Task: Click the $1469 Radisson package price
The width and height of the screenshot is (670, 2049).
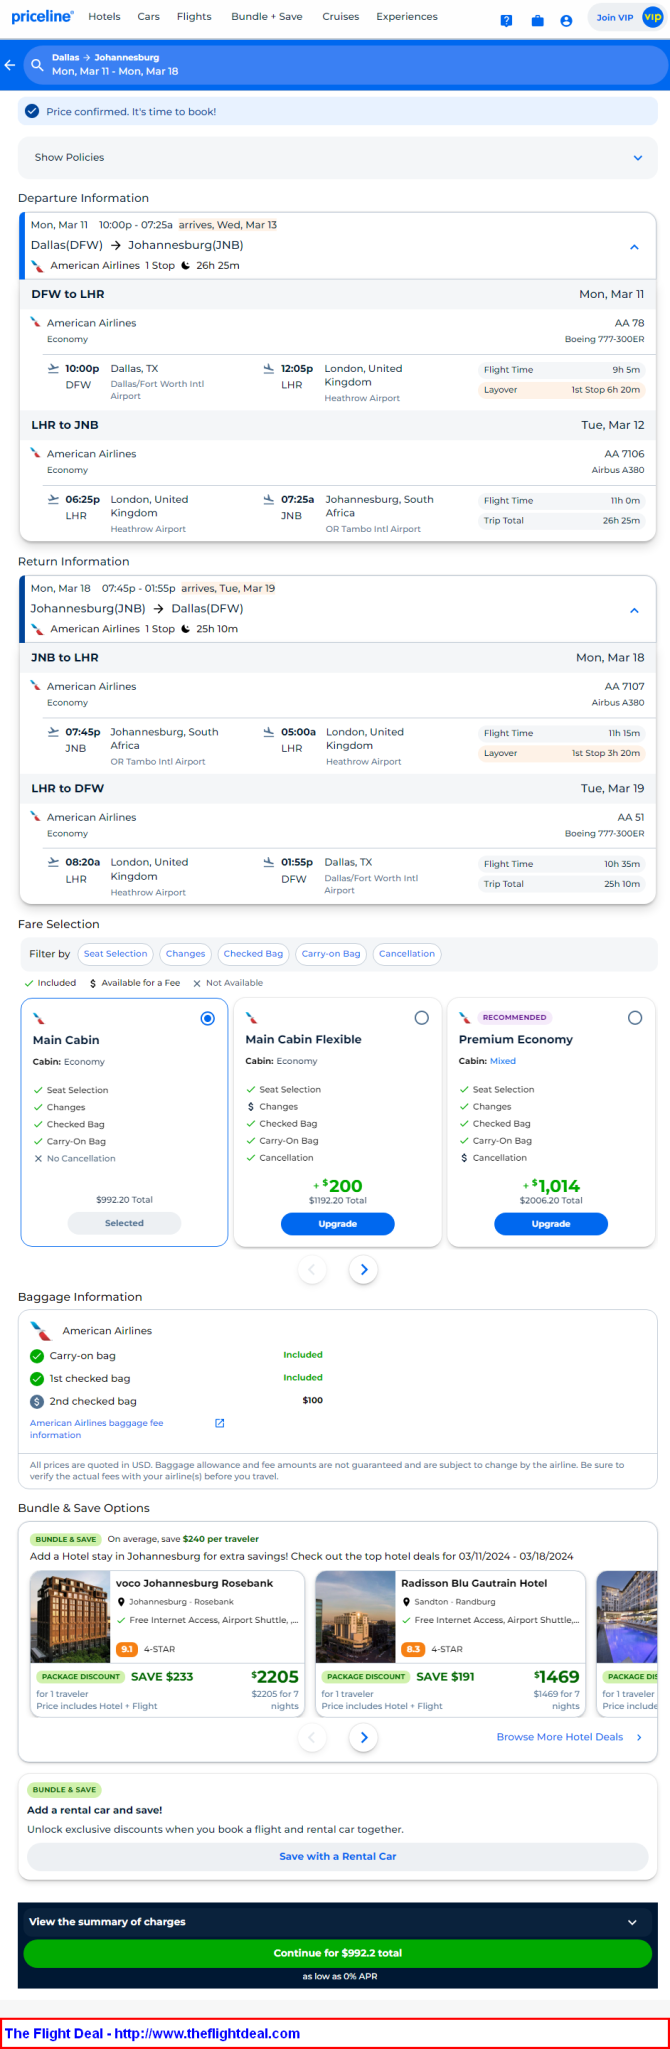Action: [557, 1676]
